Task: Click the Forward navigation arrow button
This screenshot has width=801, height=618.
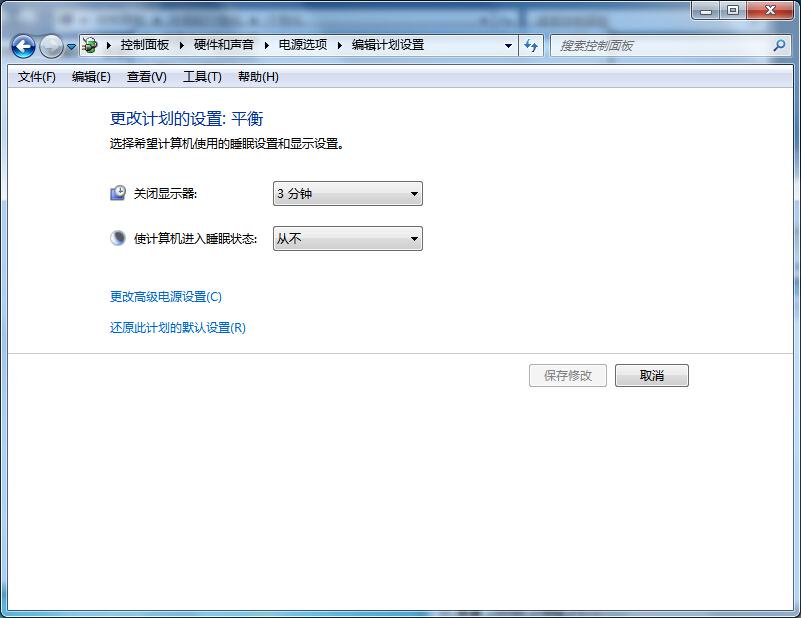Action: [51, 46]
